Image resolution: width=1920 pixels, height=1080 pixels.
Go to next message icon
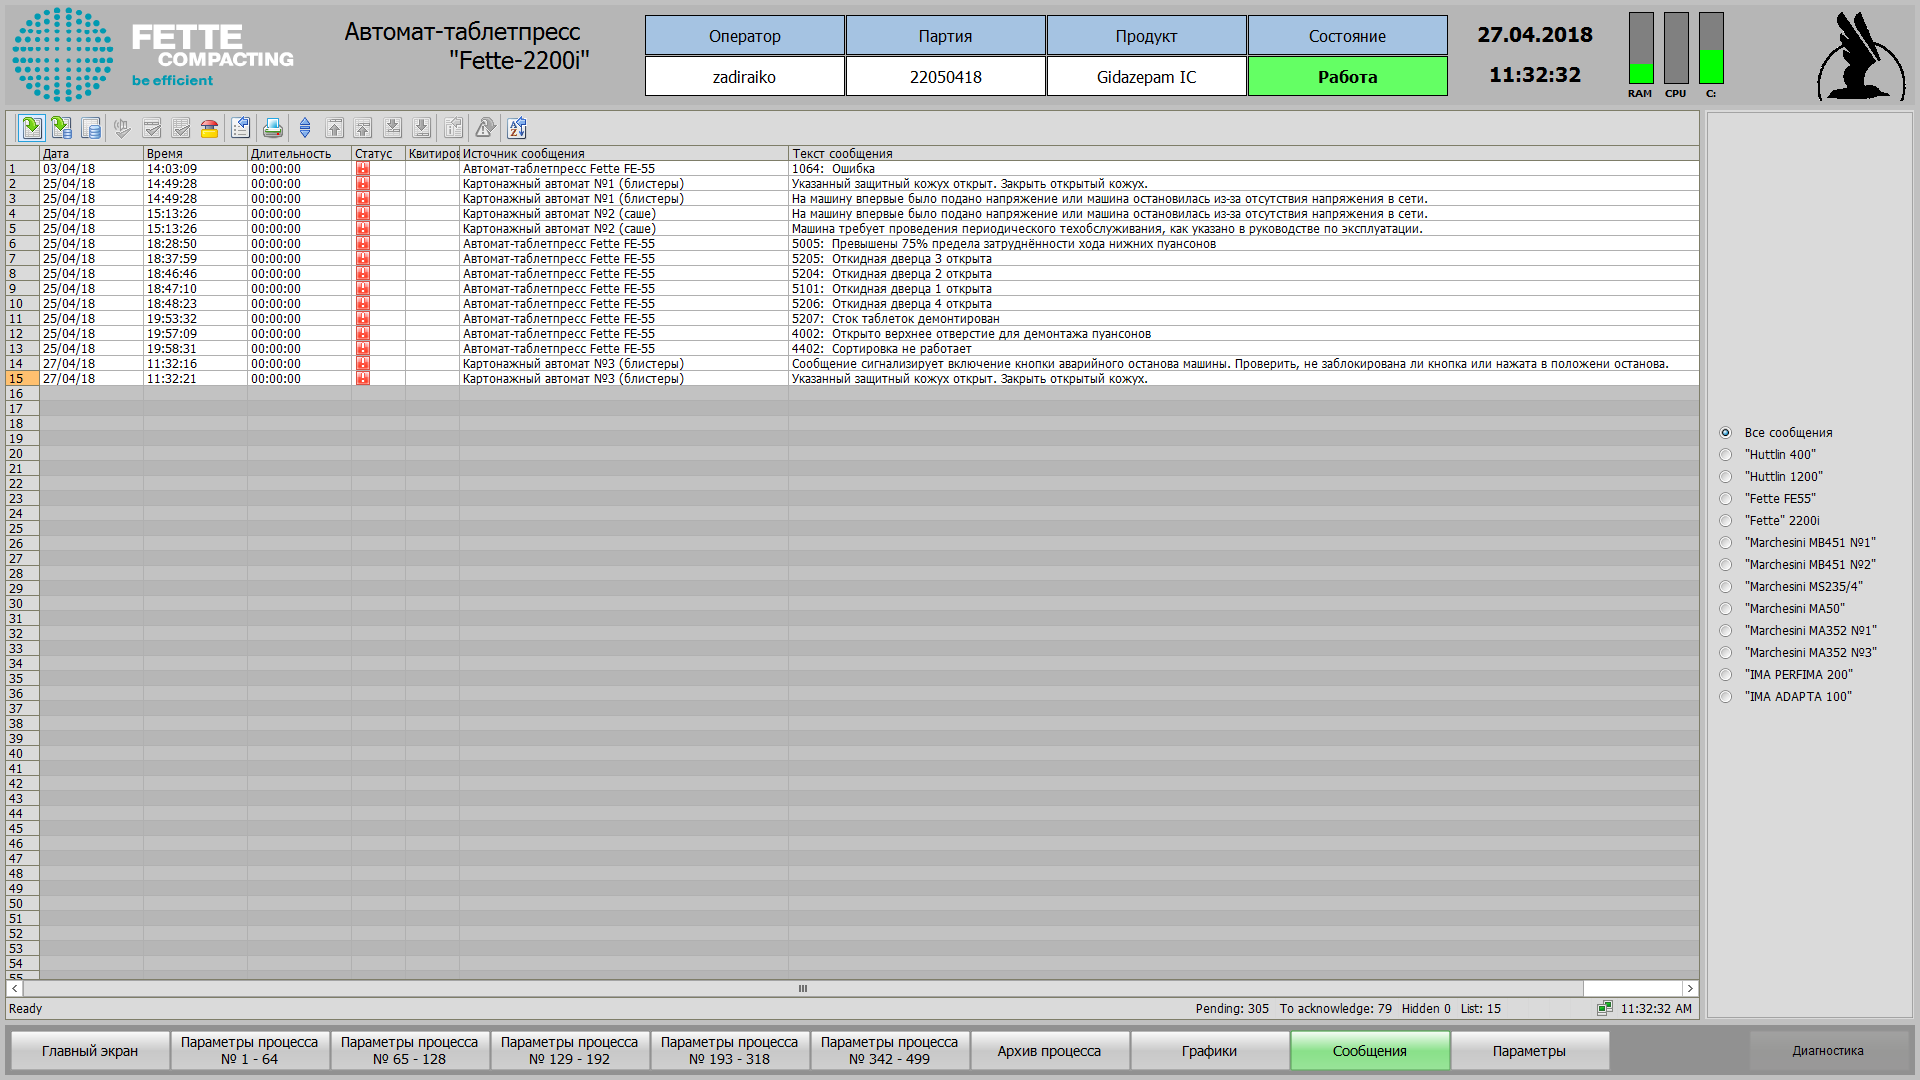pyautogui.click(x=393, y=128)
